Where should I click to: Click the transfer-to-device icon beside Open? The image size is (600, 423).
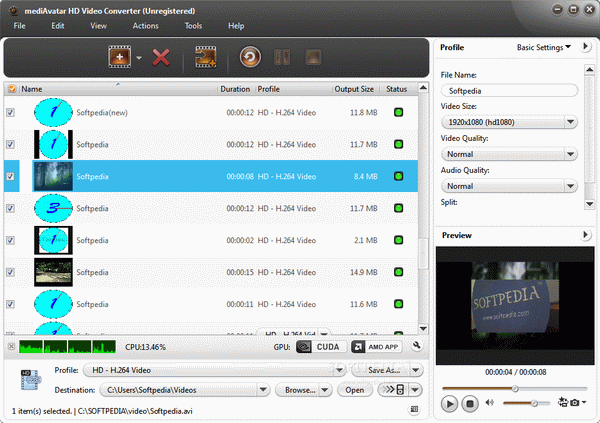coord(394,390)
